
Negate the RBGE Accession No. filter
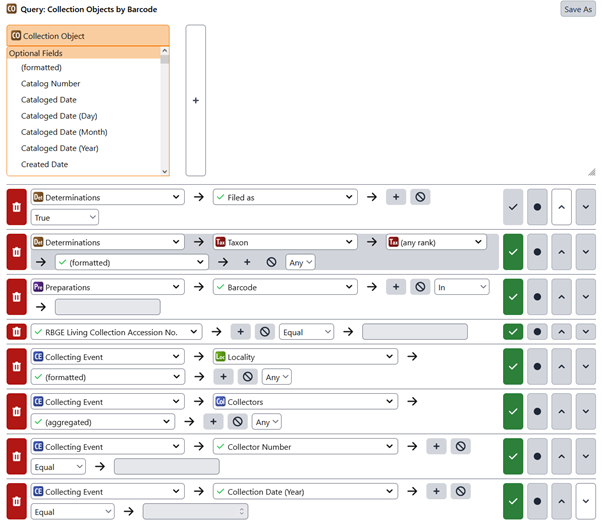coord(265,332)
